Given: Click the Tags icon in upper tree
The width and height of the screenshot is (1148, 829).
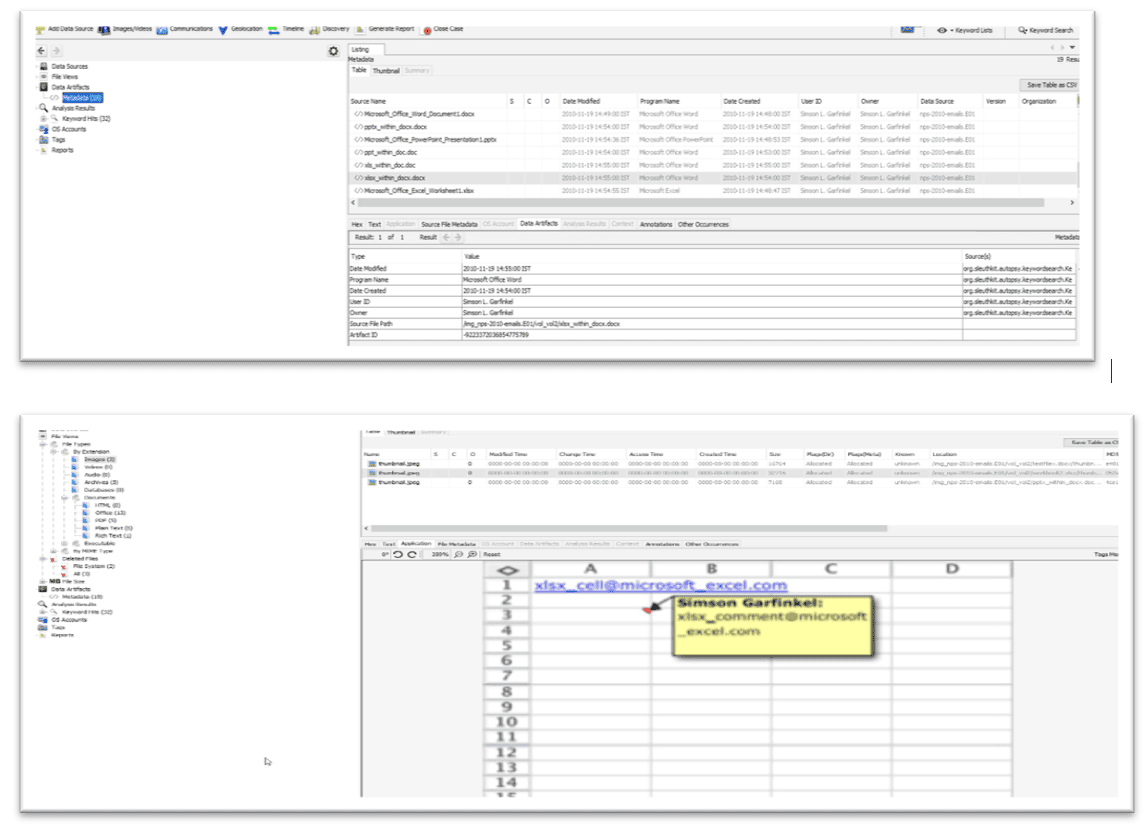Looking at the screenshot, I should point(44,139).
